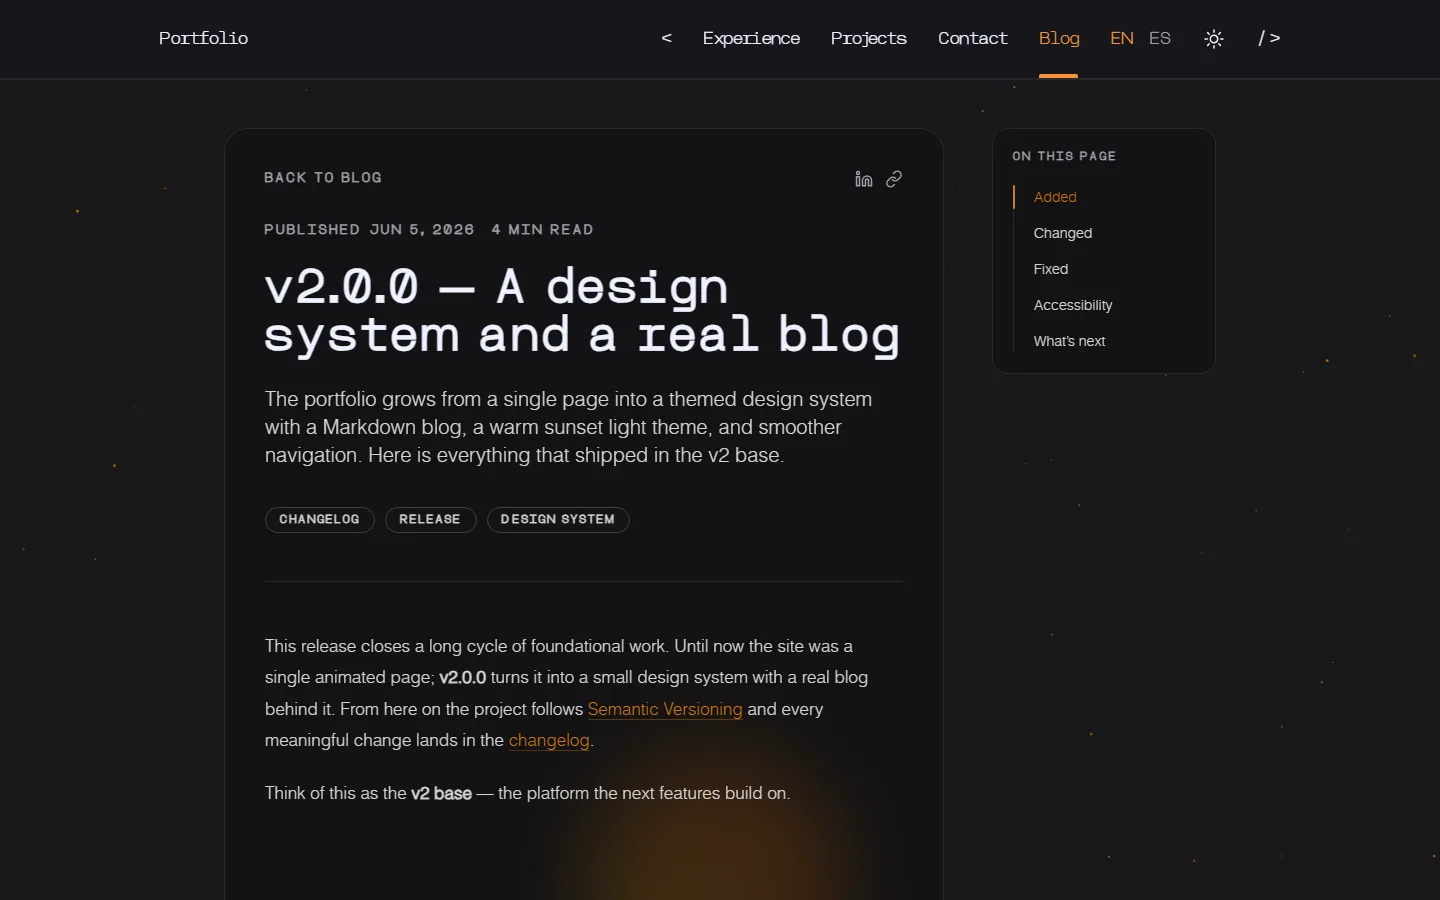Jump to the Changed section
The height and width of the screenshot is (900, 1440).
click(x=1063, y=233)
